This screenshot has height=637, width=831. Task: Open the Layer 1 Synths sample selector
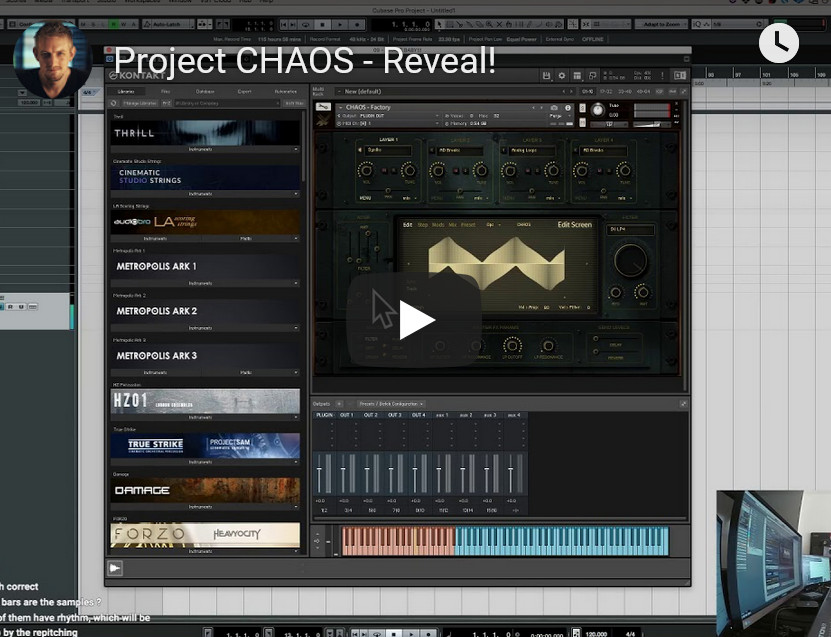coord(388,151)
